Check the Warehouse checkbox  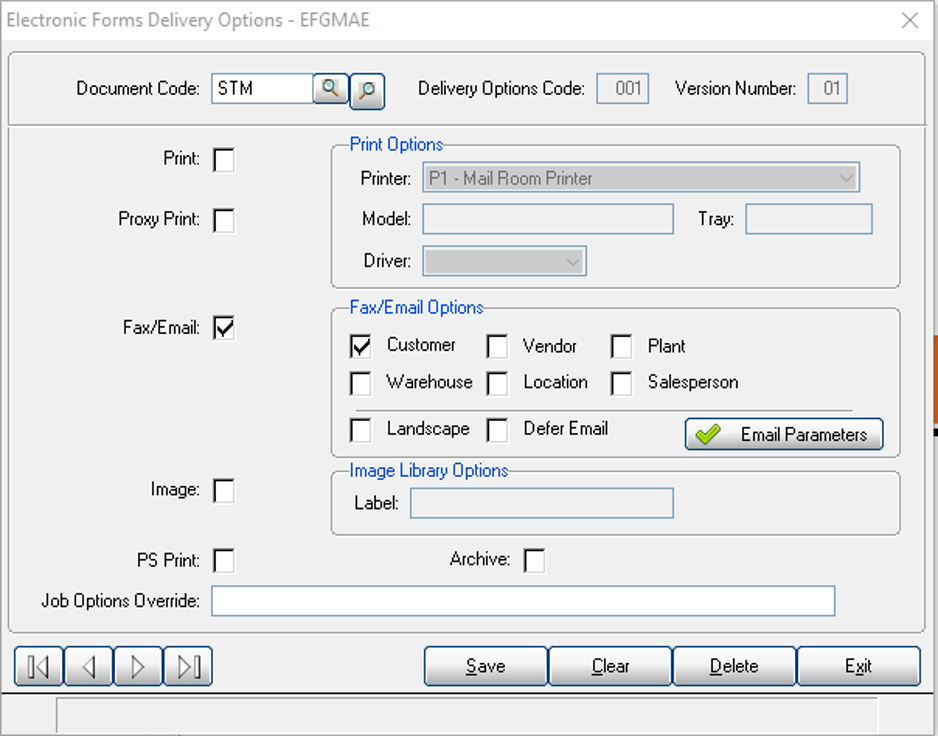point(361,384)
